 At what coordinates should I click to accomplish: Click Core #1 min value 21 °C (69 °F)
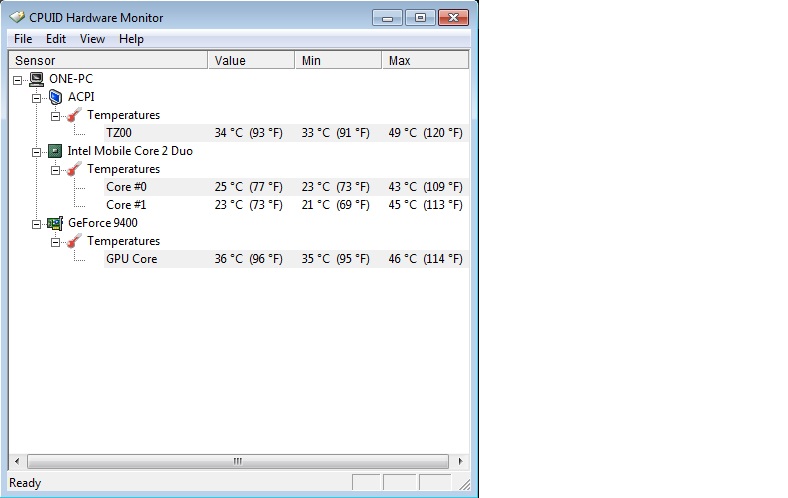pos(335,205)
